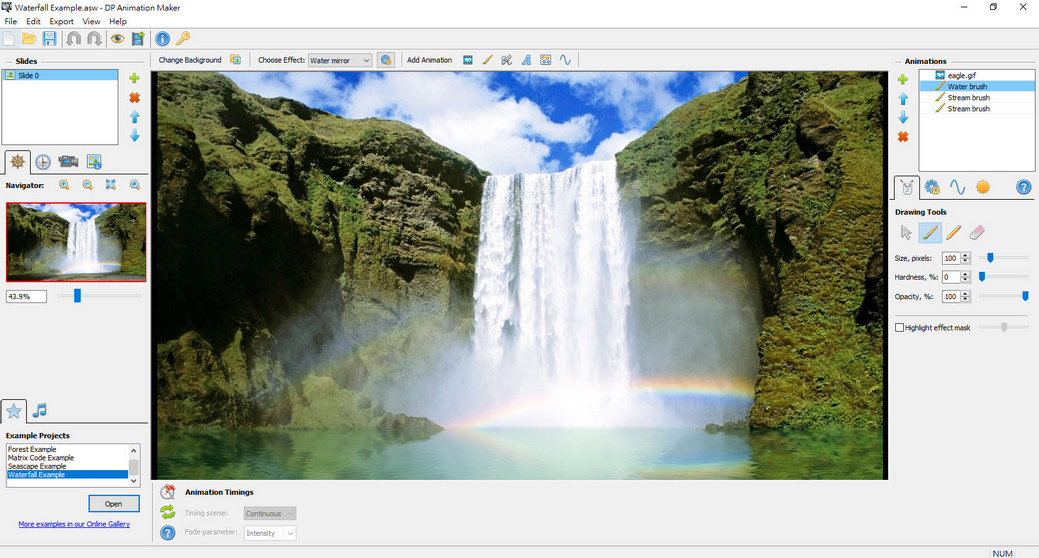Open the music note audio tab
Image resolution: width=1039 pixels, height=558 pixels.
click(39, 410)
